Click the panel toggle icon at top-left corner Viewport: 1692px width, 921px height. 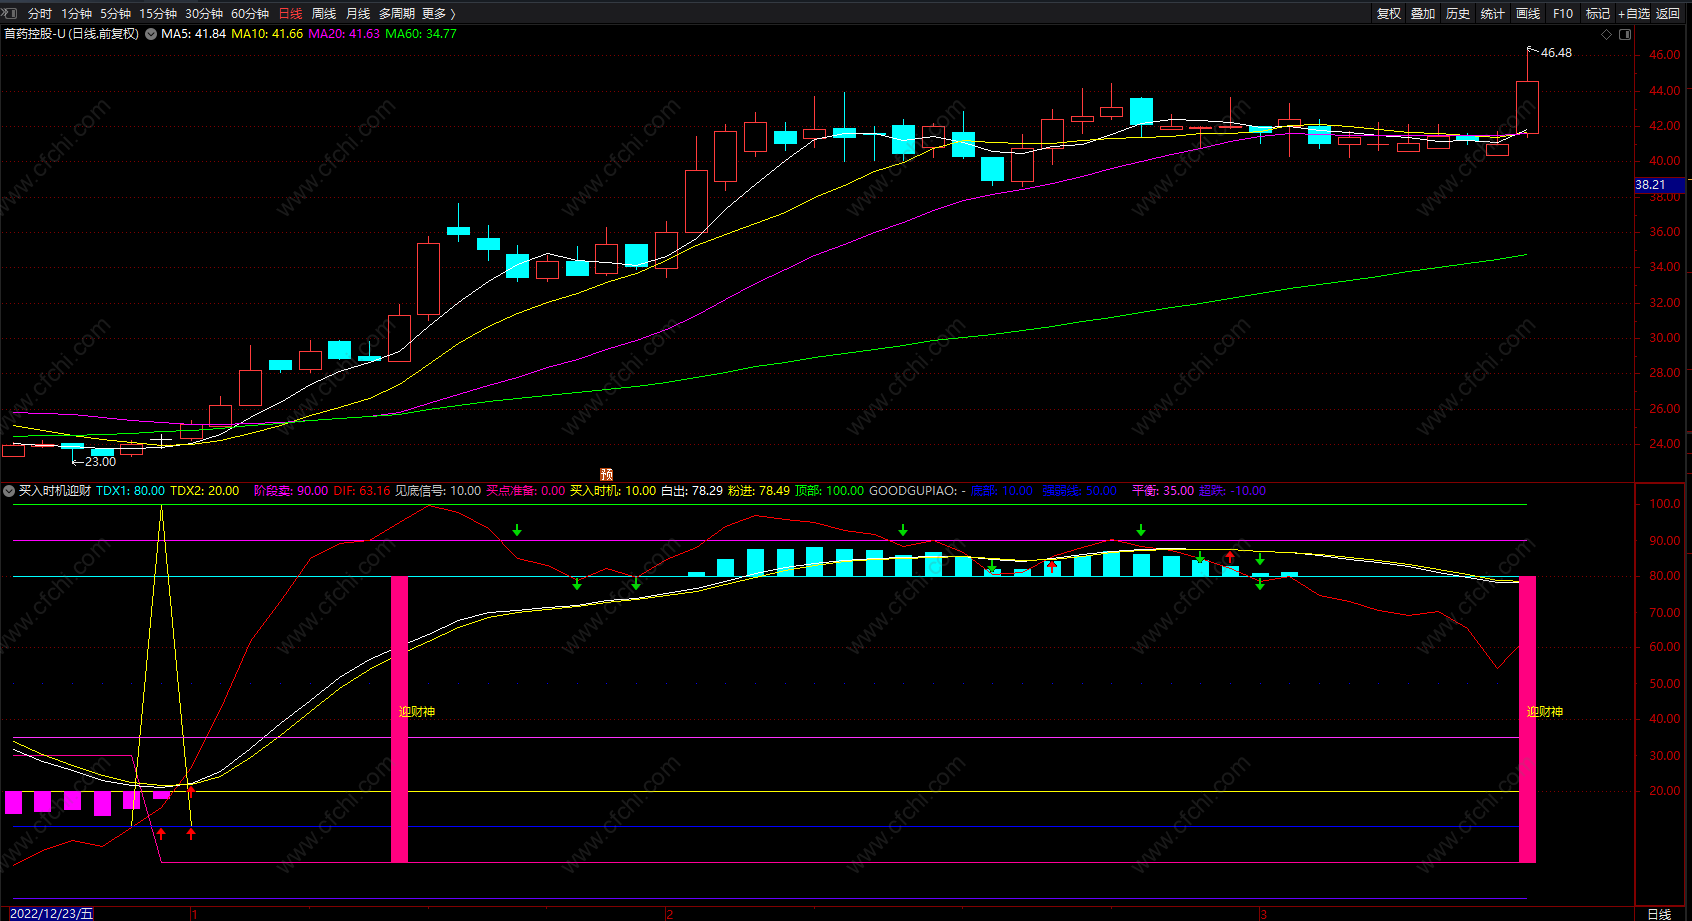(x=10, y=13)
